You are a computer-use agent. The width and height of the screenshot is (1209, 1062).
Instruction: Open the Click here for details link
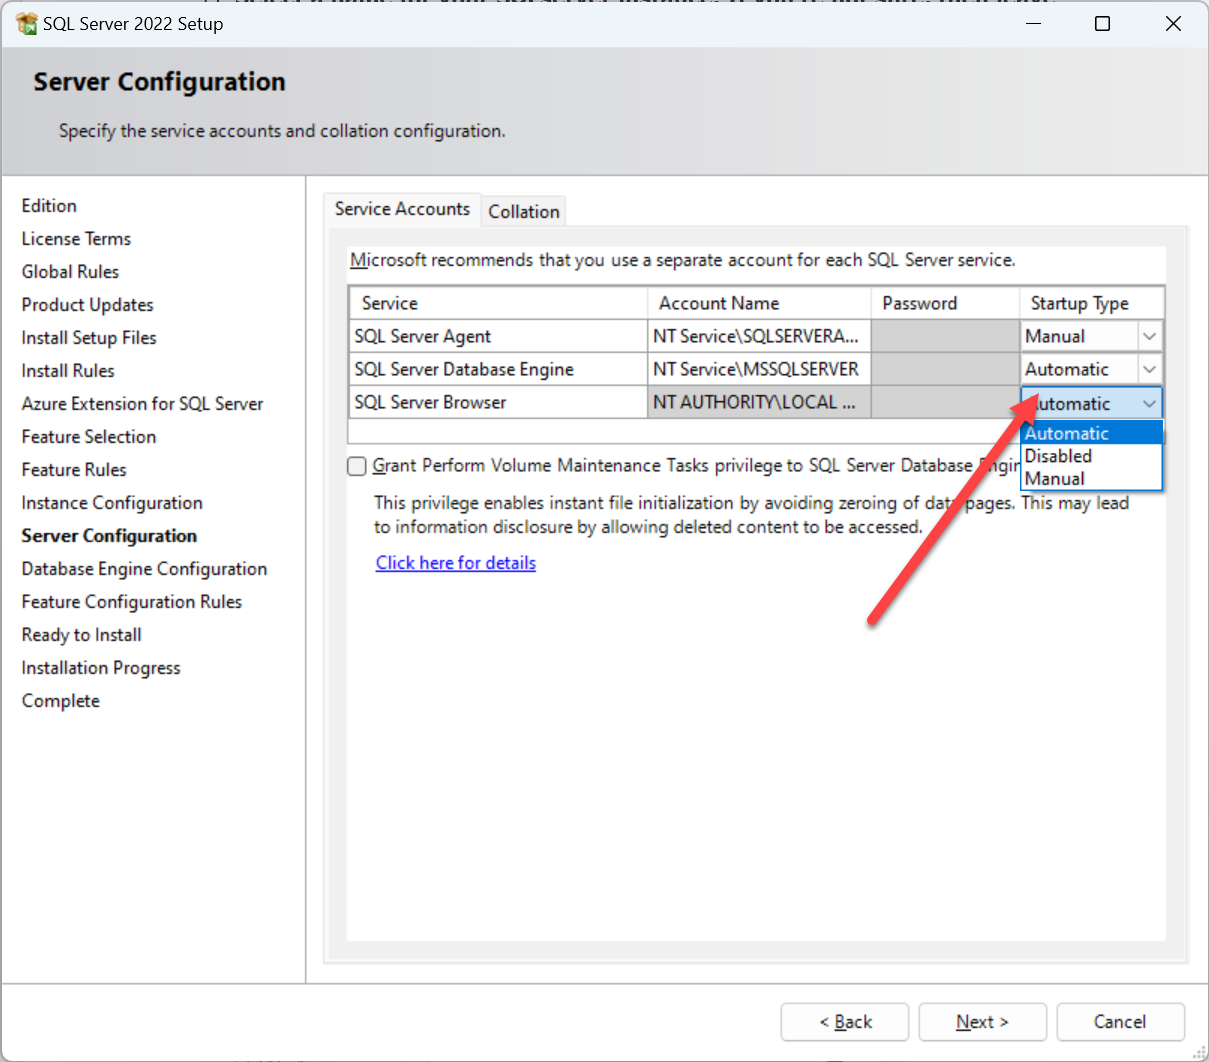(456, 563)
